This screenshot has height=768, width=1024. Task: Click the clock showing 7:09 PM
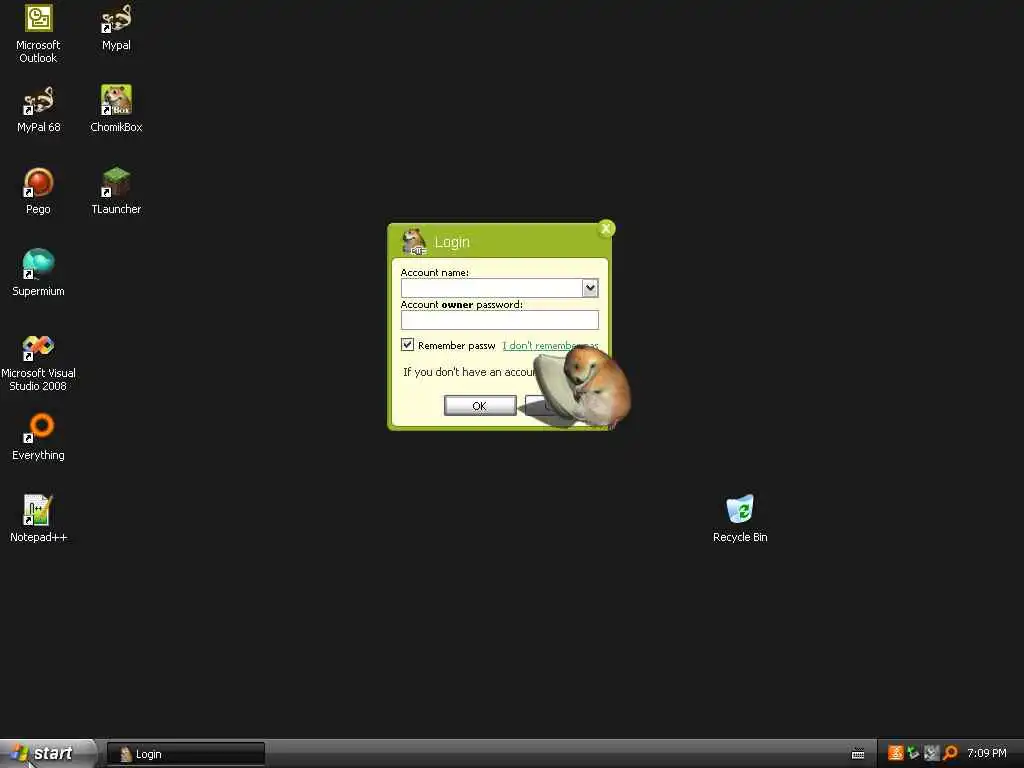[987, 753]
